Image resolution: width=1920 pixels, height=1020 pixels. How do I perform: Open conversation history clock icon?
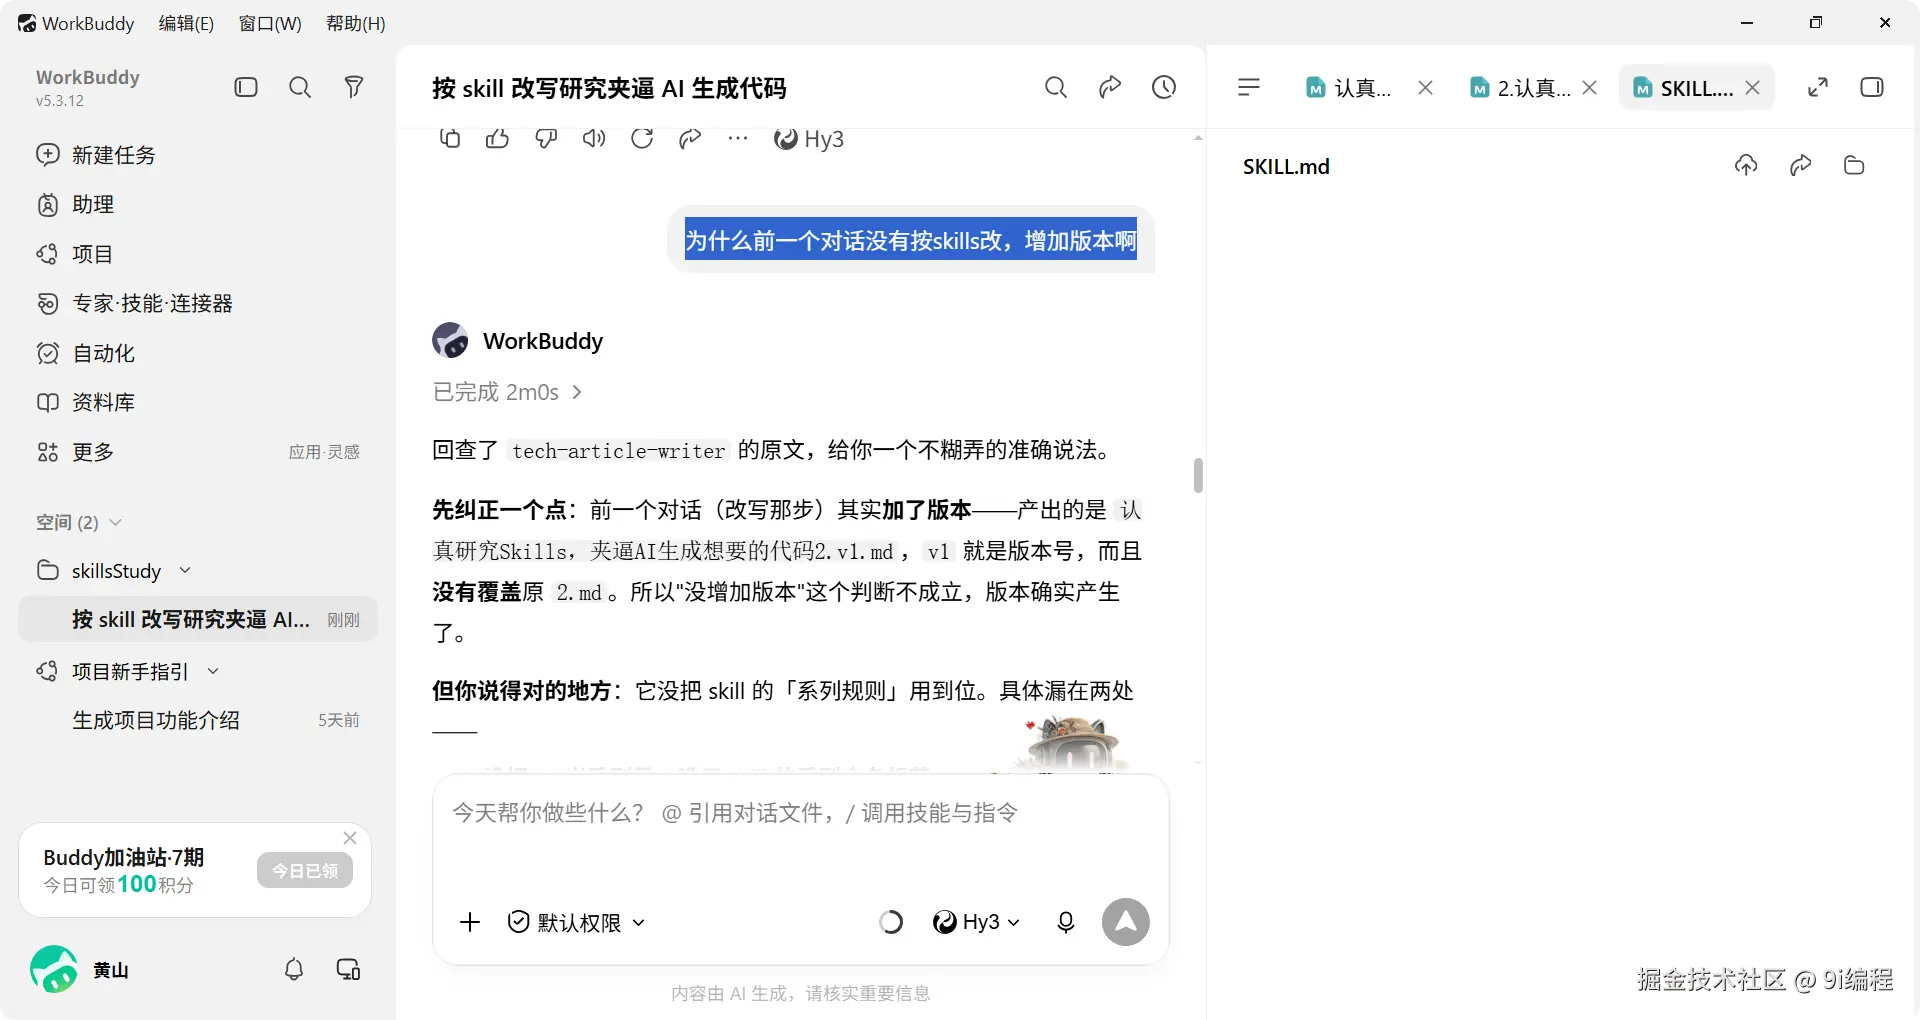[1164, 88]
